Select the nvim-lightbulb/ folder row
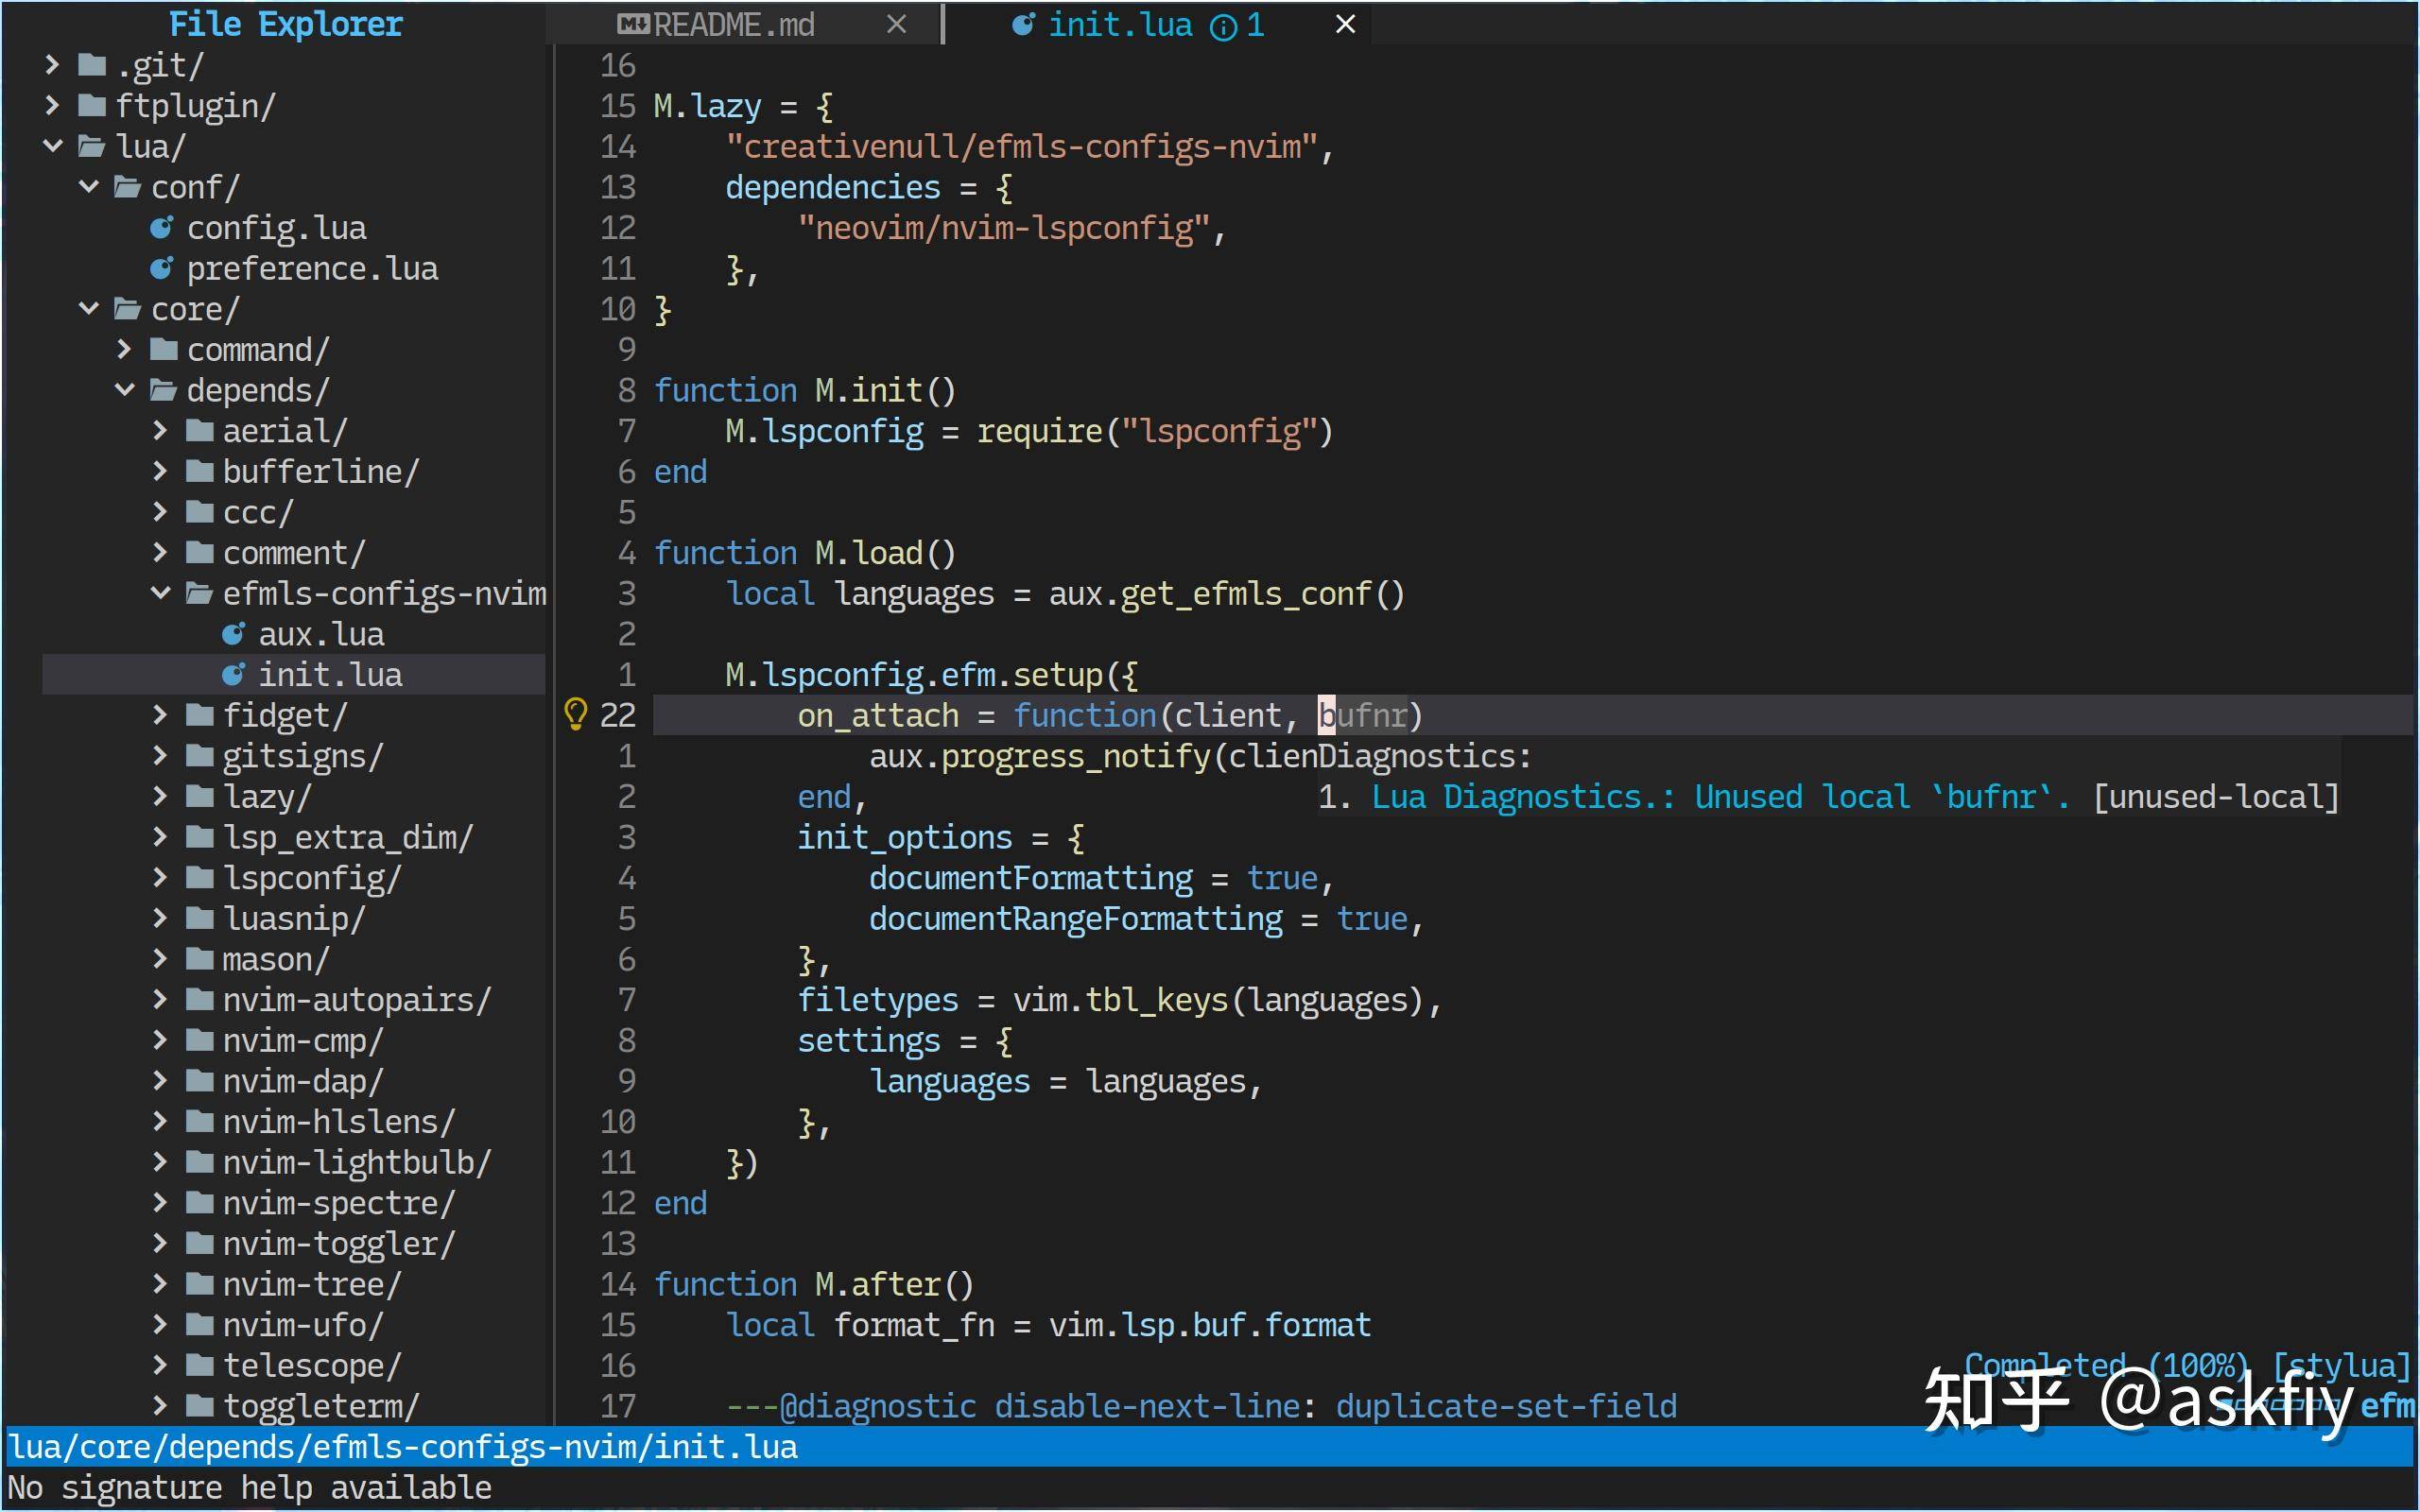Viewport: 2420px width, 1512px height. tap(293, 1162)
